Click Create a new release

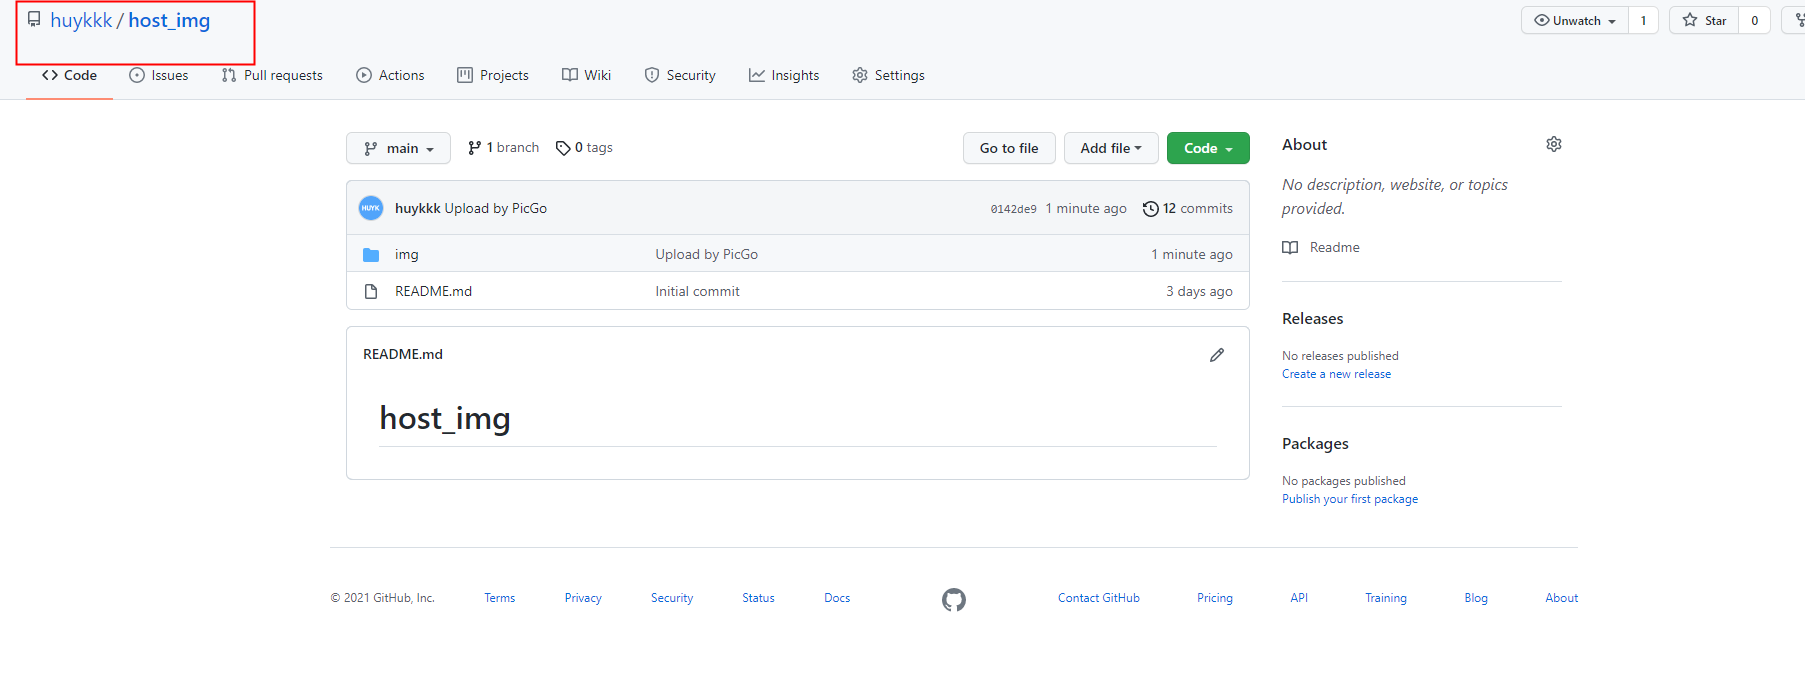1337,374
